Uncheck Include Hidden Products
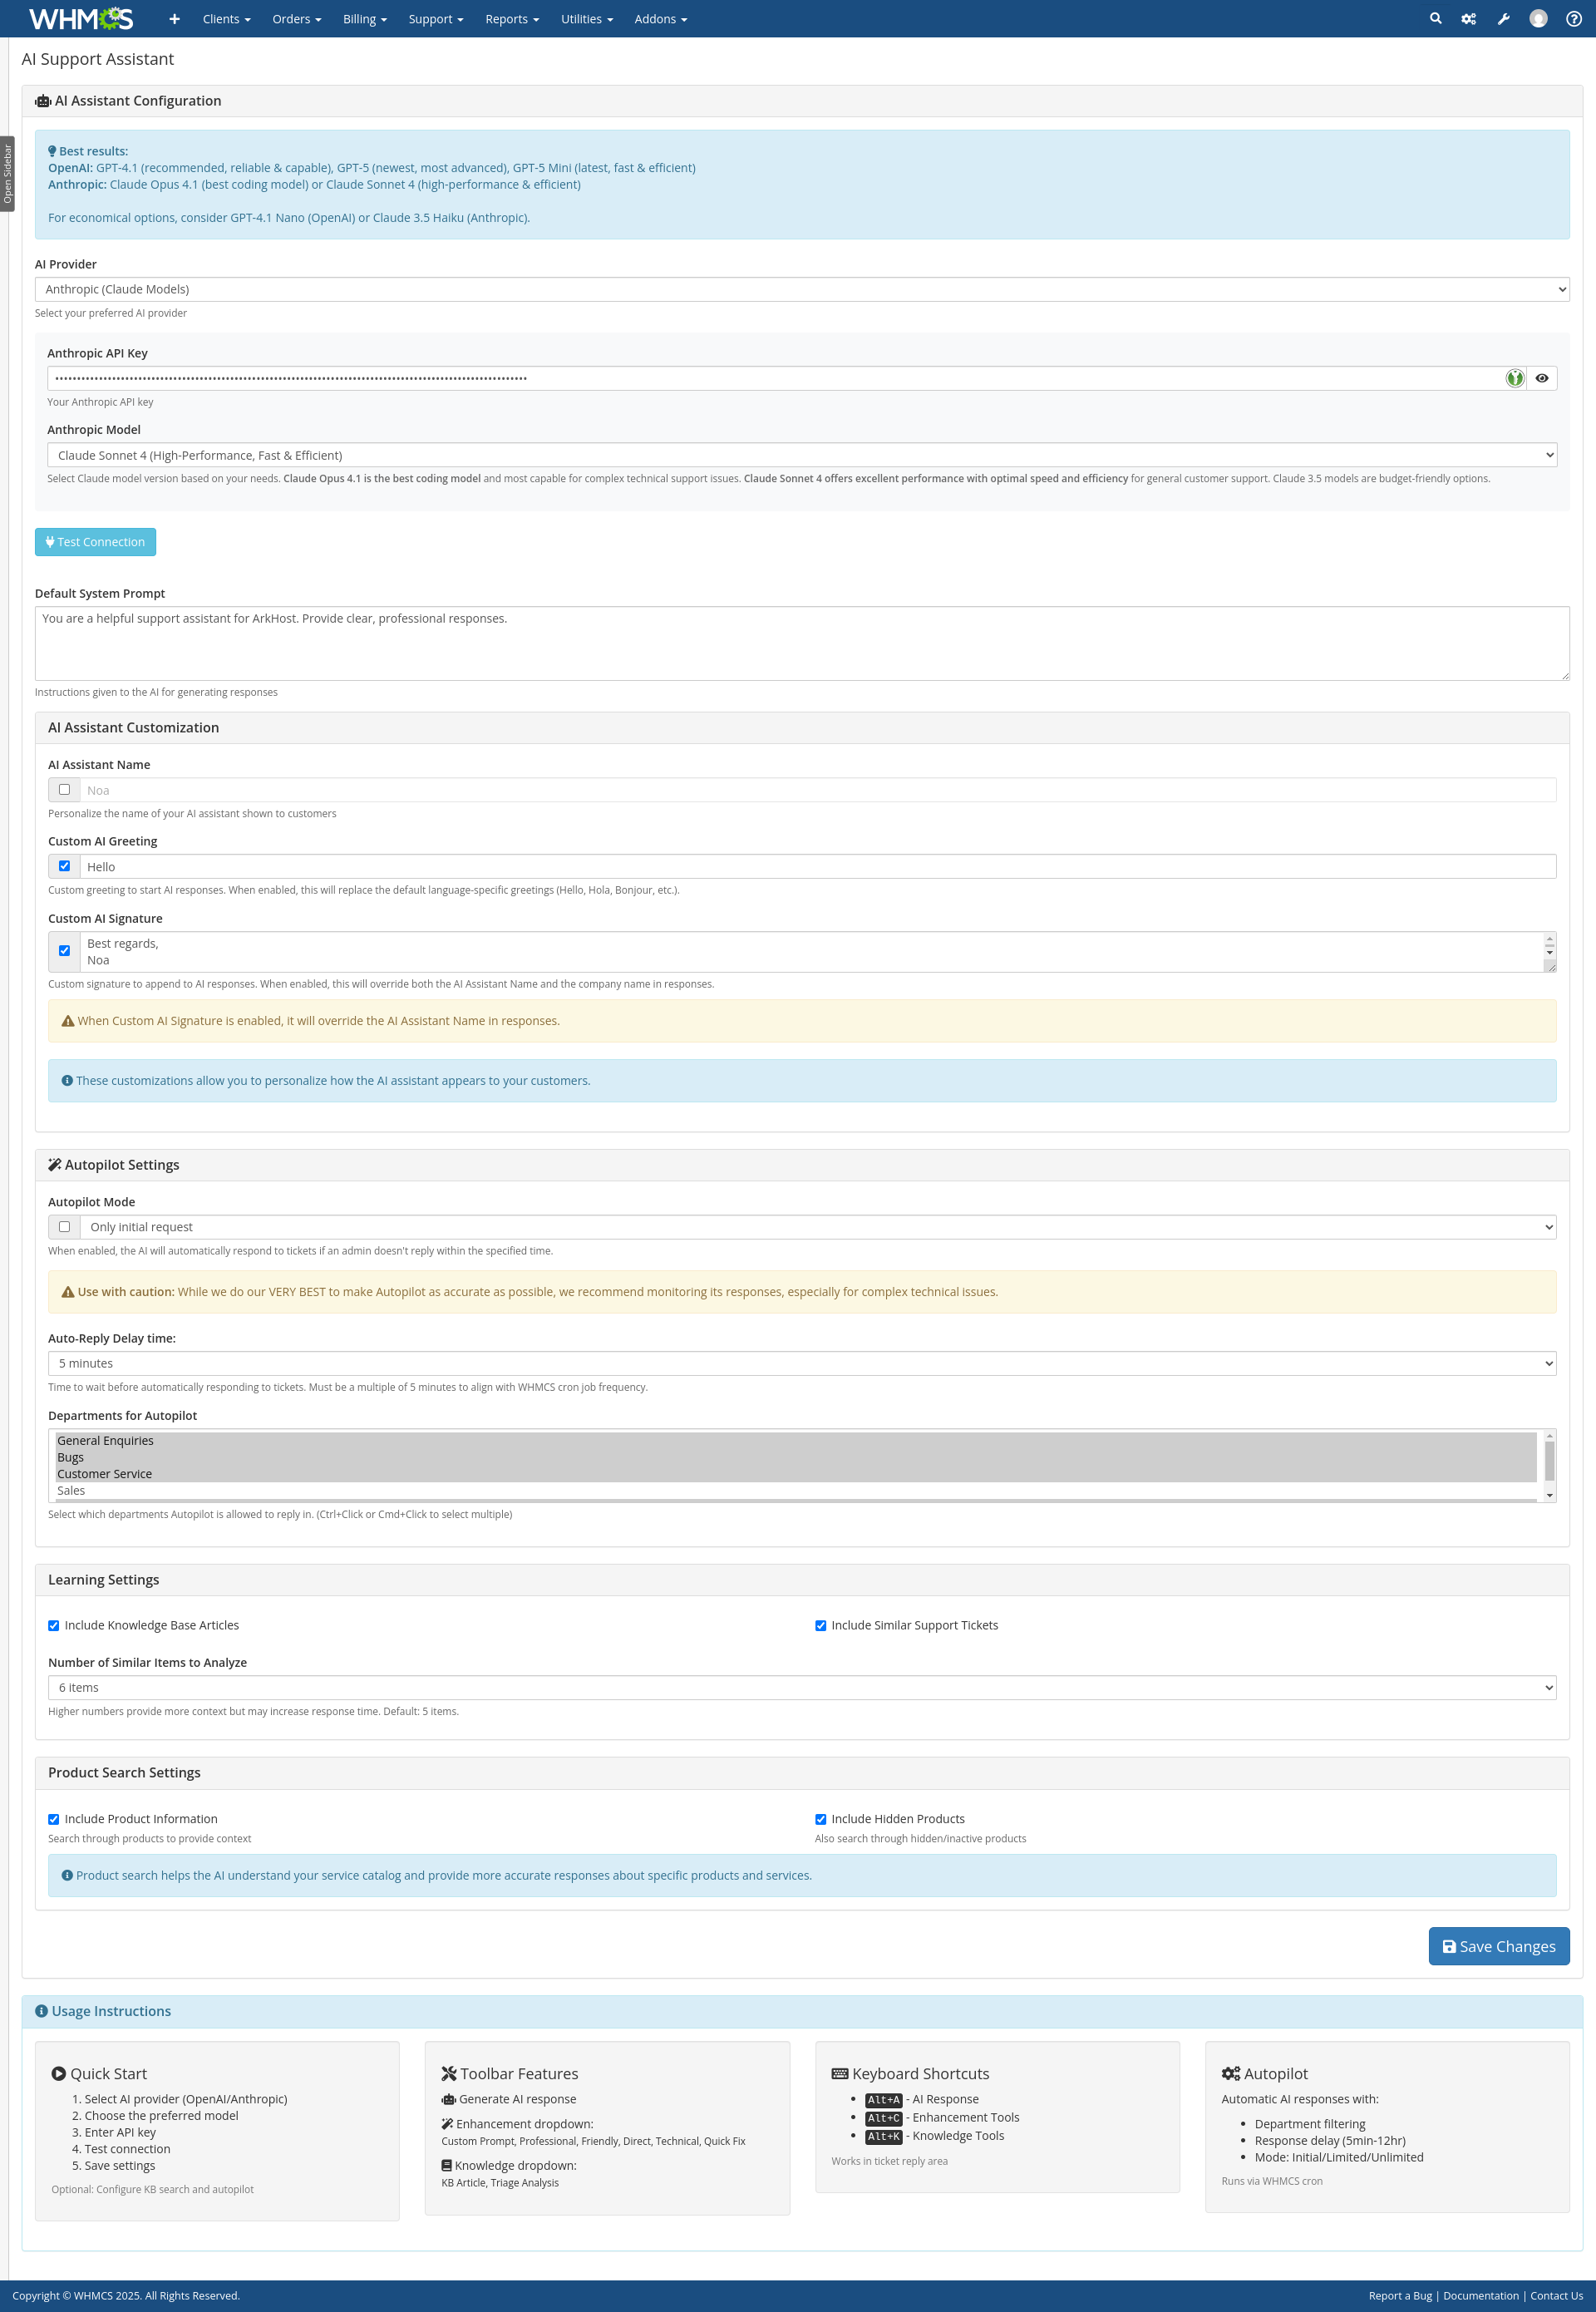This screenshot has width=1596, height=2312. (821, 1819)
